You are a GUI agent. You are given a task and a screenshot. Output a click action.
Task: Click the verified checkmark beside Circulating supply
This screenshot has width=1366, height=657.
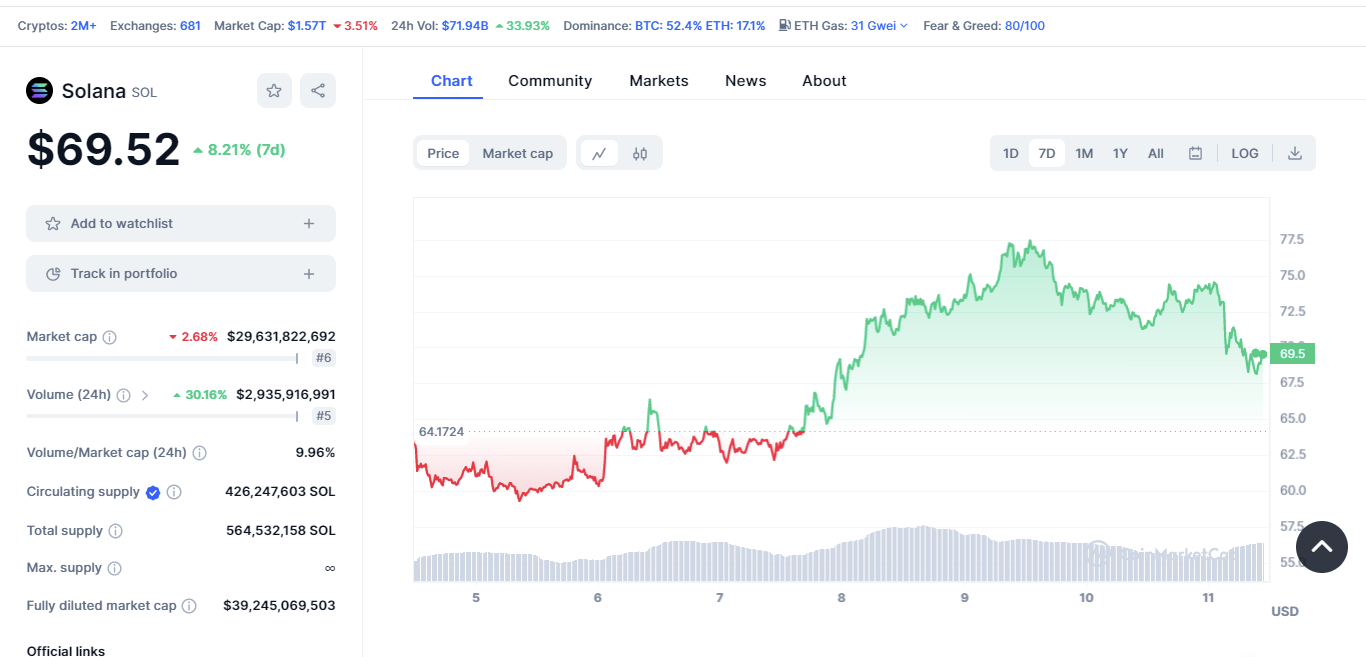[153, 492]
